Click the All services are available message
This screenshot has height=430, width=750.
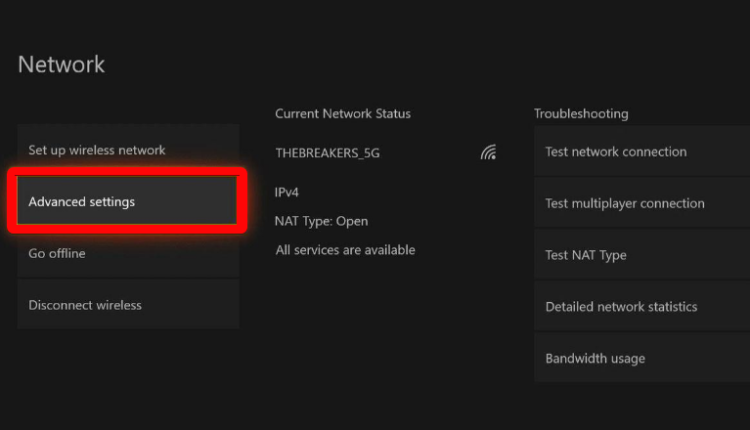(x=345, y=250)
